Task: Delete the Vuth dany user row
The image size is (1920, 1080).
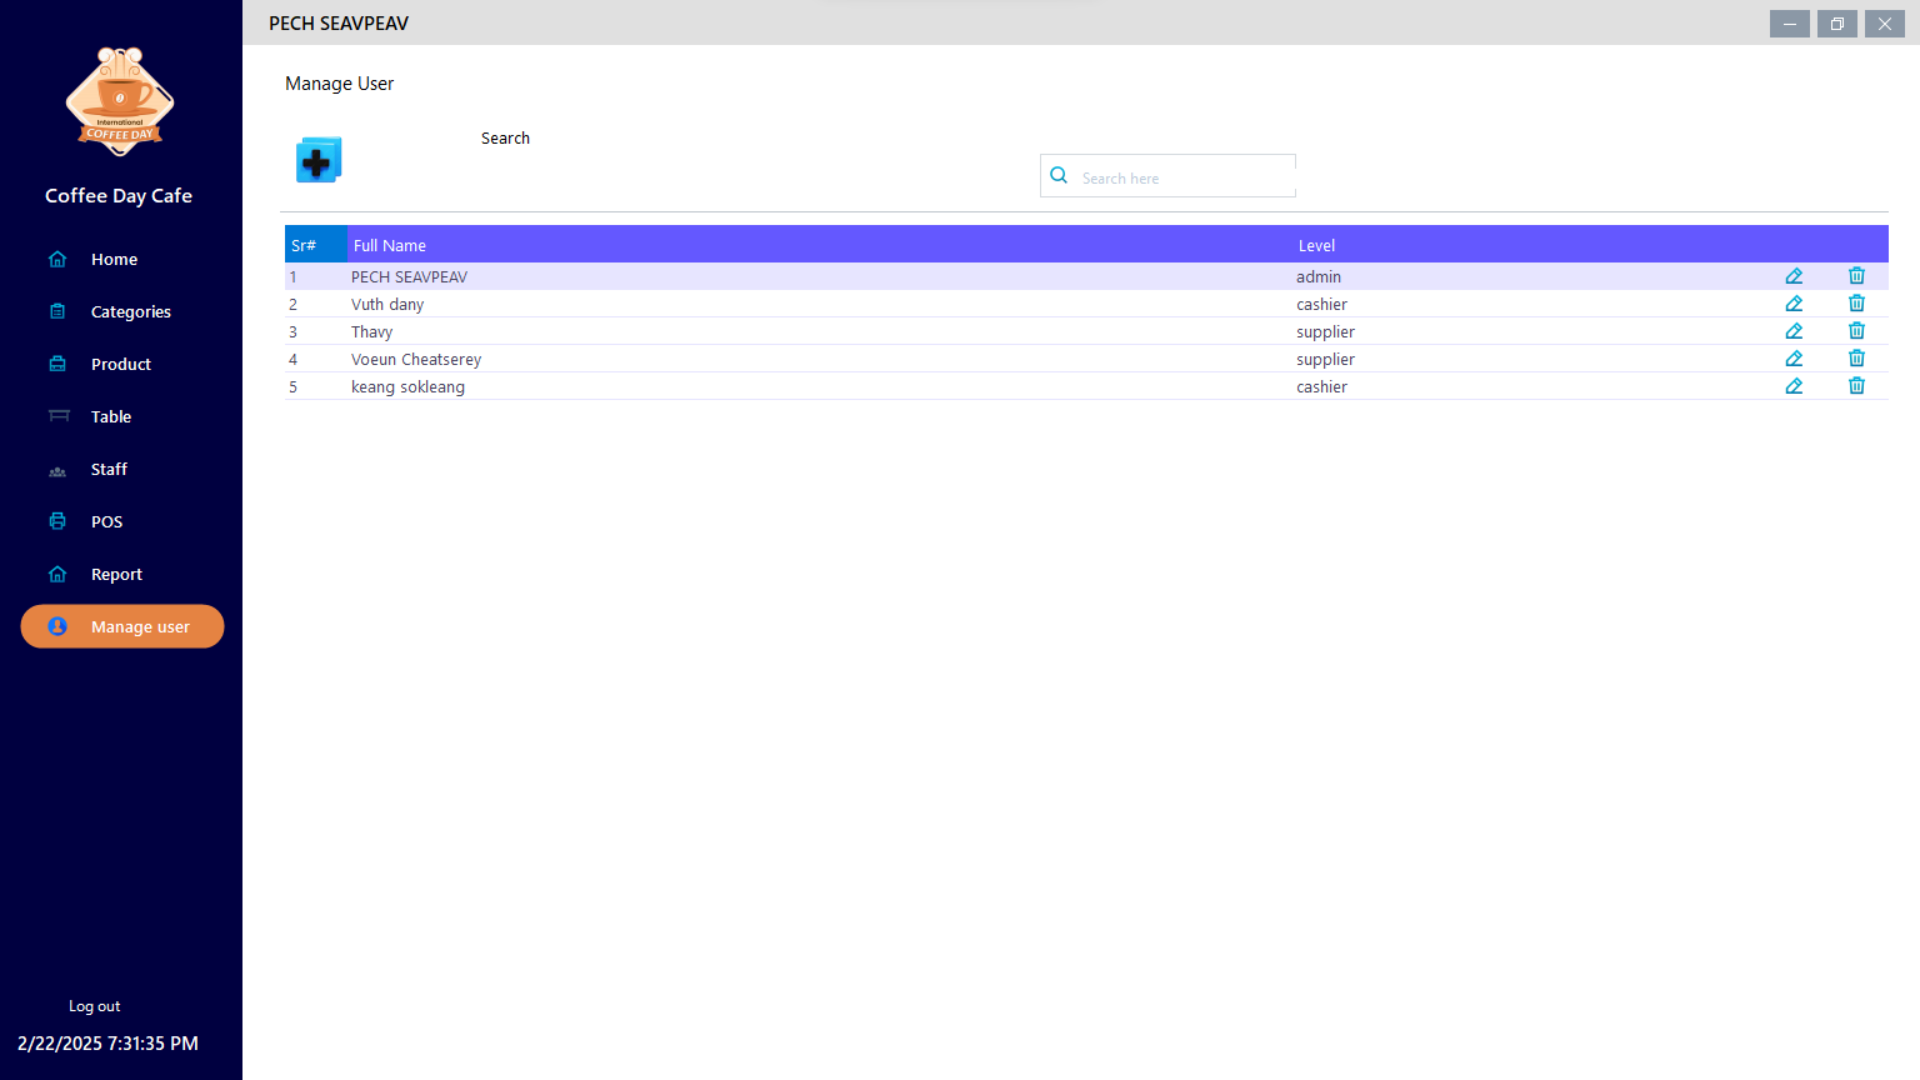Action: tap(1856, 304)
